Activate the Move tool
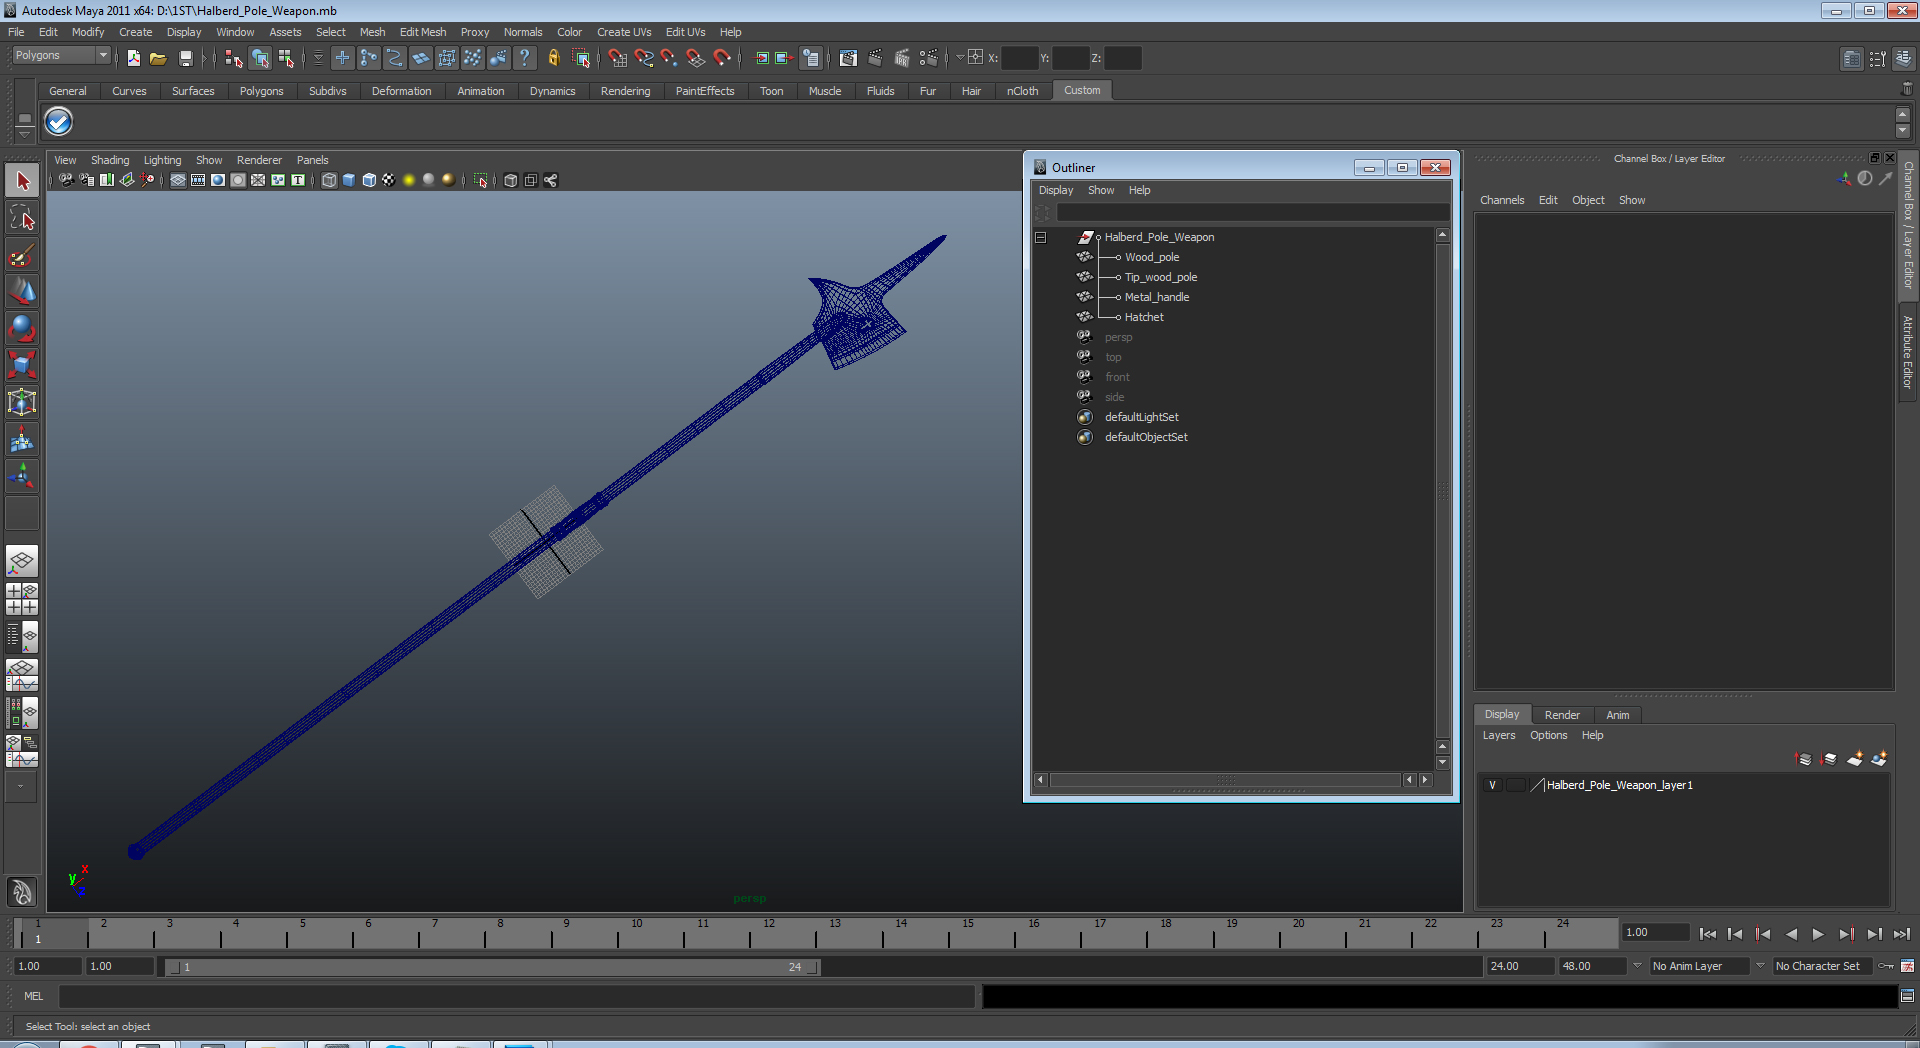The height and width of the screenshot is (1048, 1920). (22, 292)
